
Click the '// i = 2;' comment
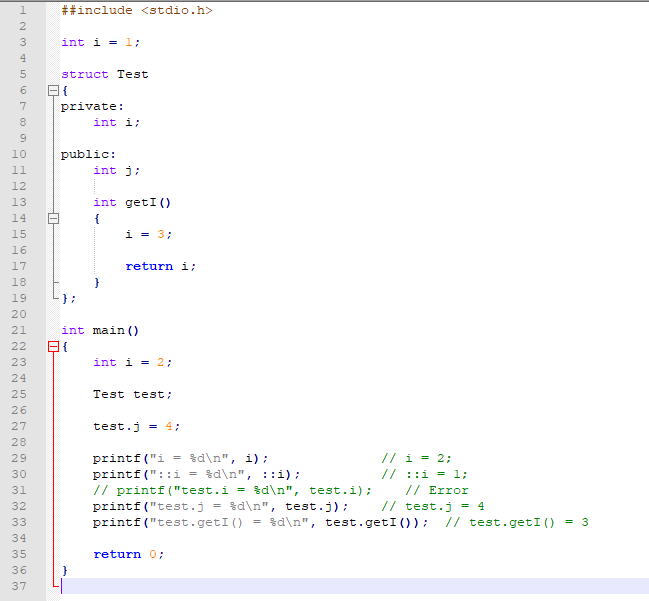click(x=416, y=458)
